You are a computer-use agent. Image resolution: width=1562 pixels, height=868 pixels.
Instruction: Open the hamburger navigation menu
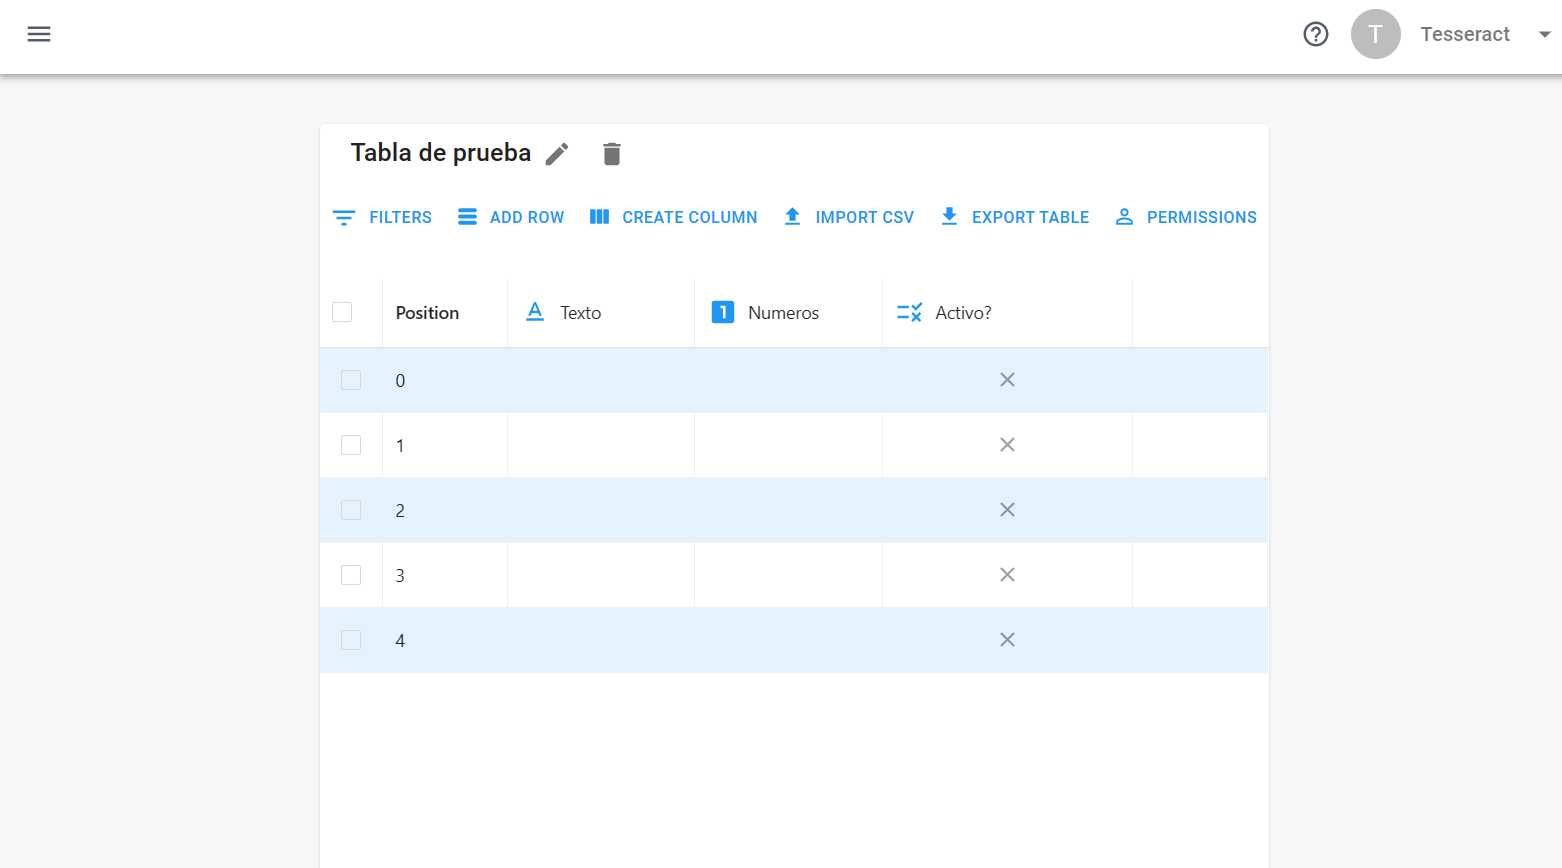point(39,34)
